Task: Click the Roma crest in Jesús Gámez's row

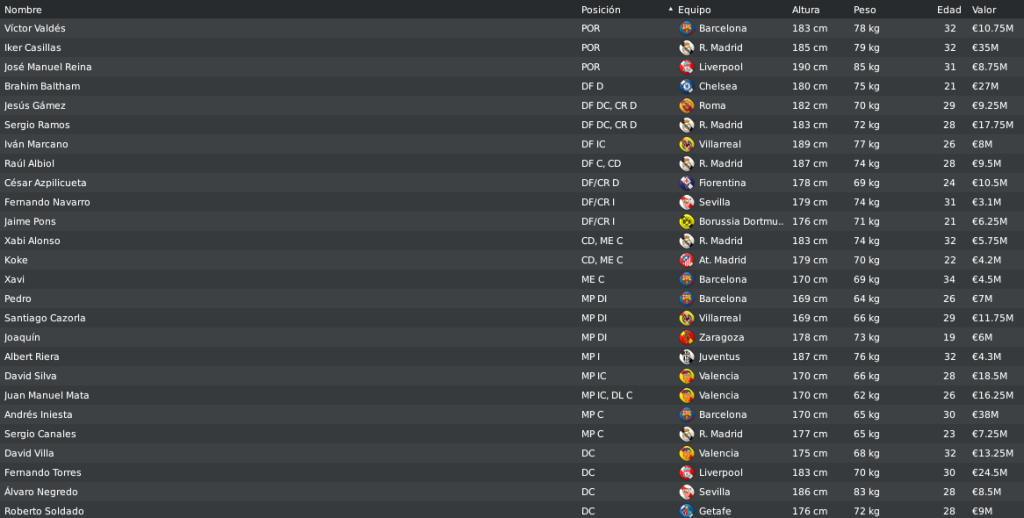Action: pyautogui.click(x=686, y=105)
